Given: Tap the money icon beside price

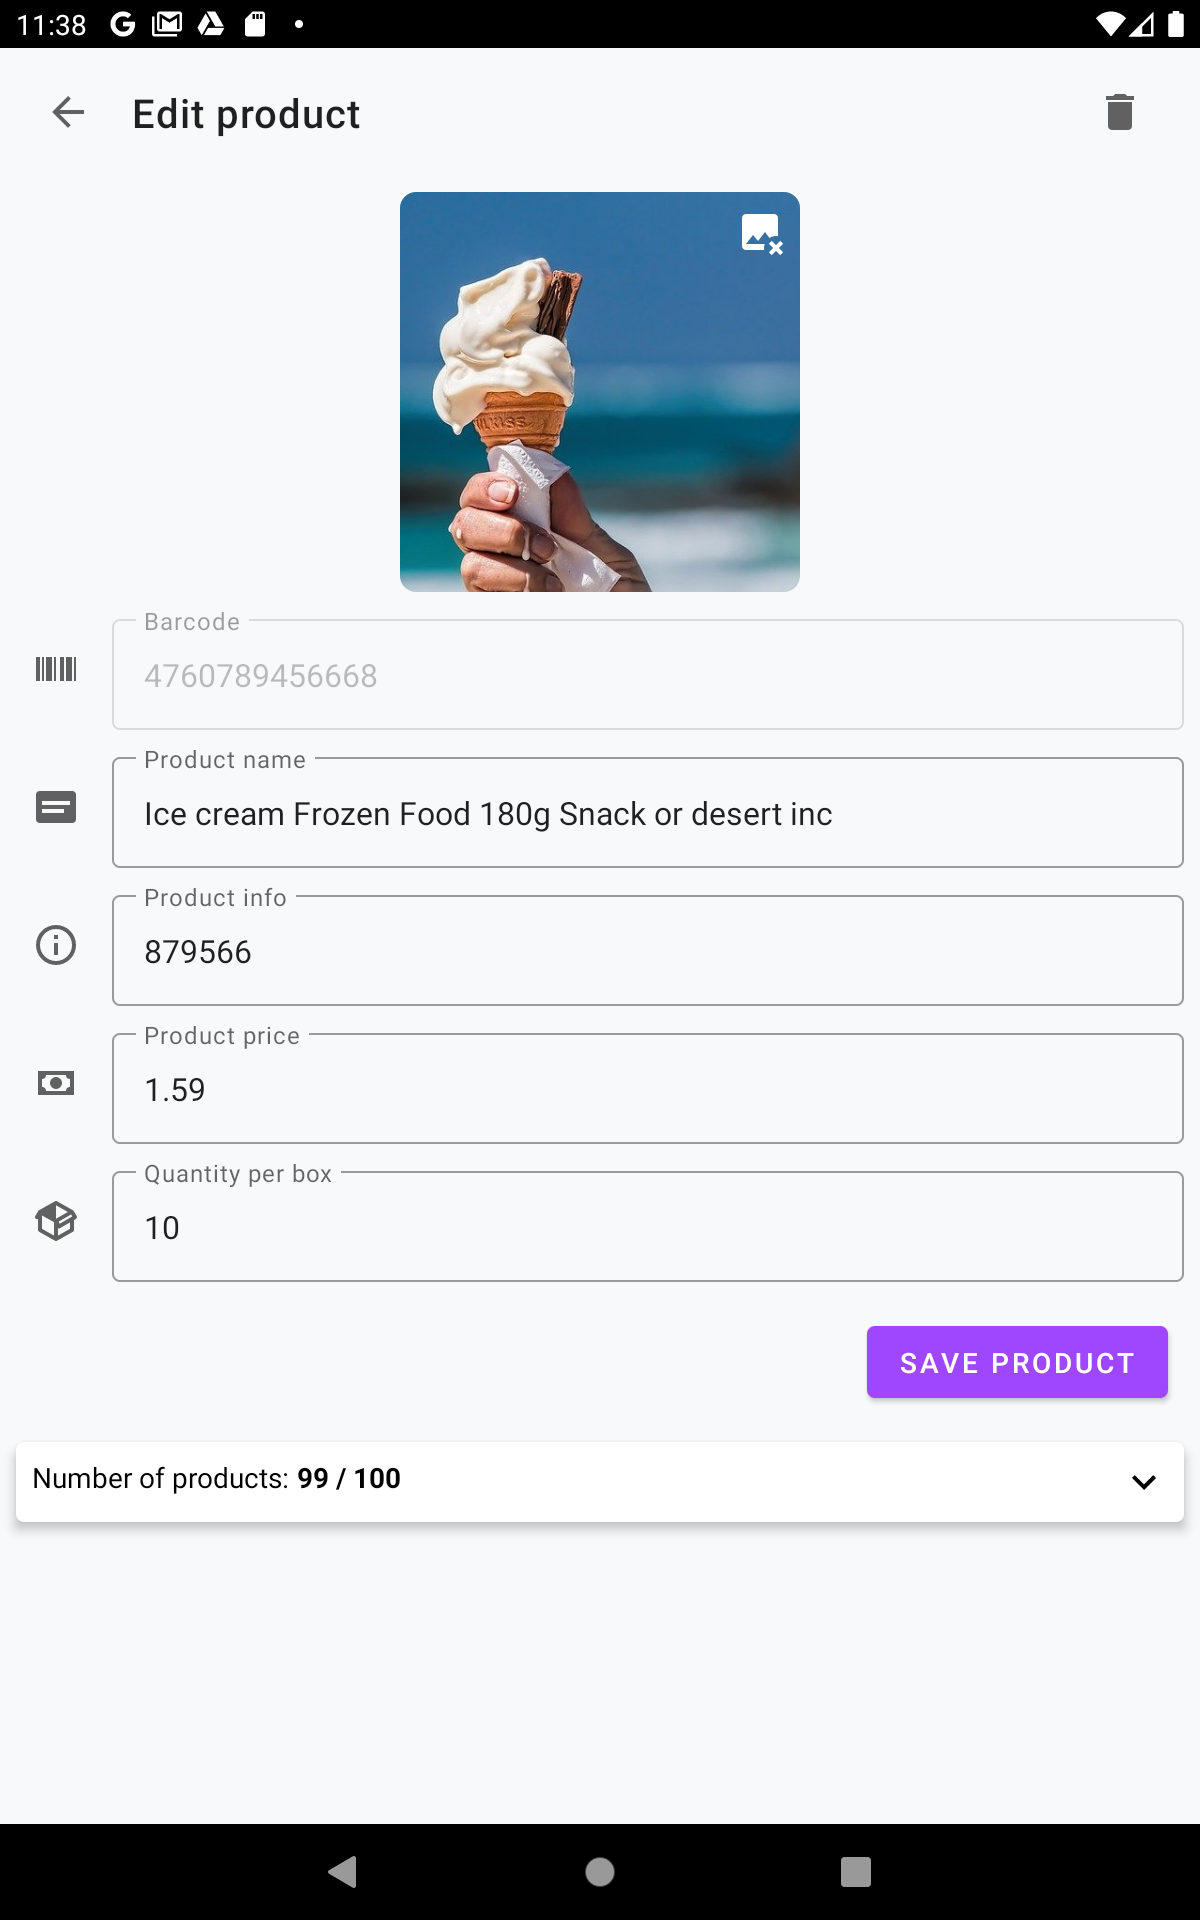Looking at the screenshot, I should (56, 1083).
